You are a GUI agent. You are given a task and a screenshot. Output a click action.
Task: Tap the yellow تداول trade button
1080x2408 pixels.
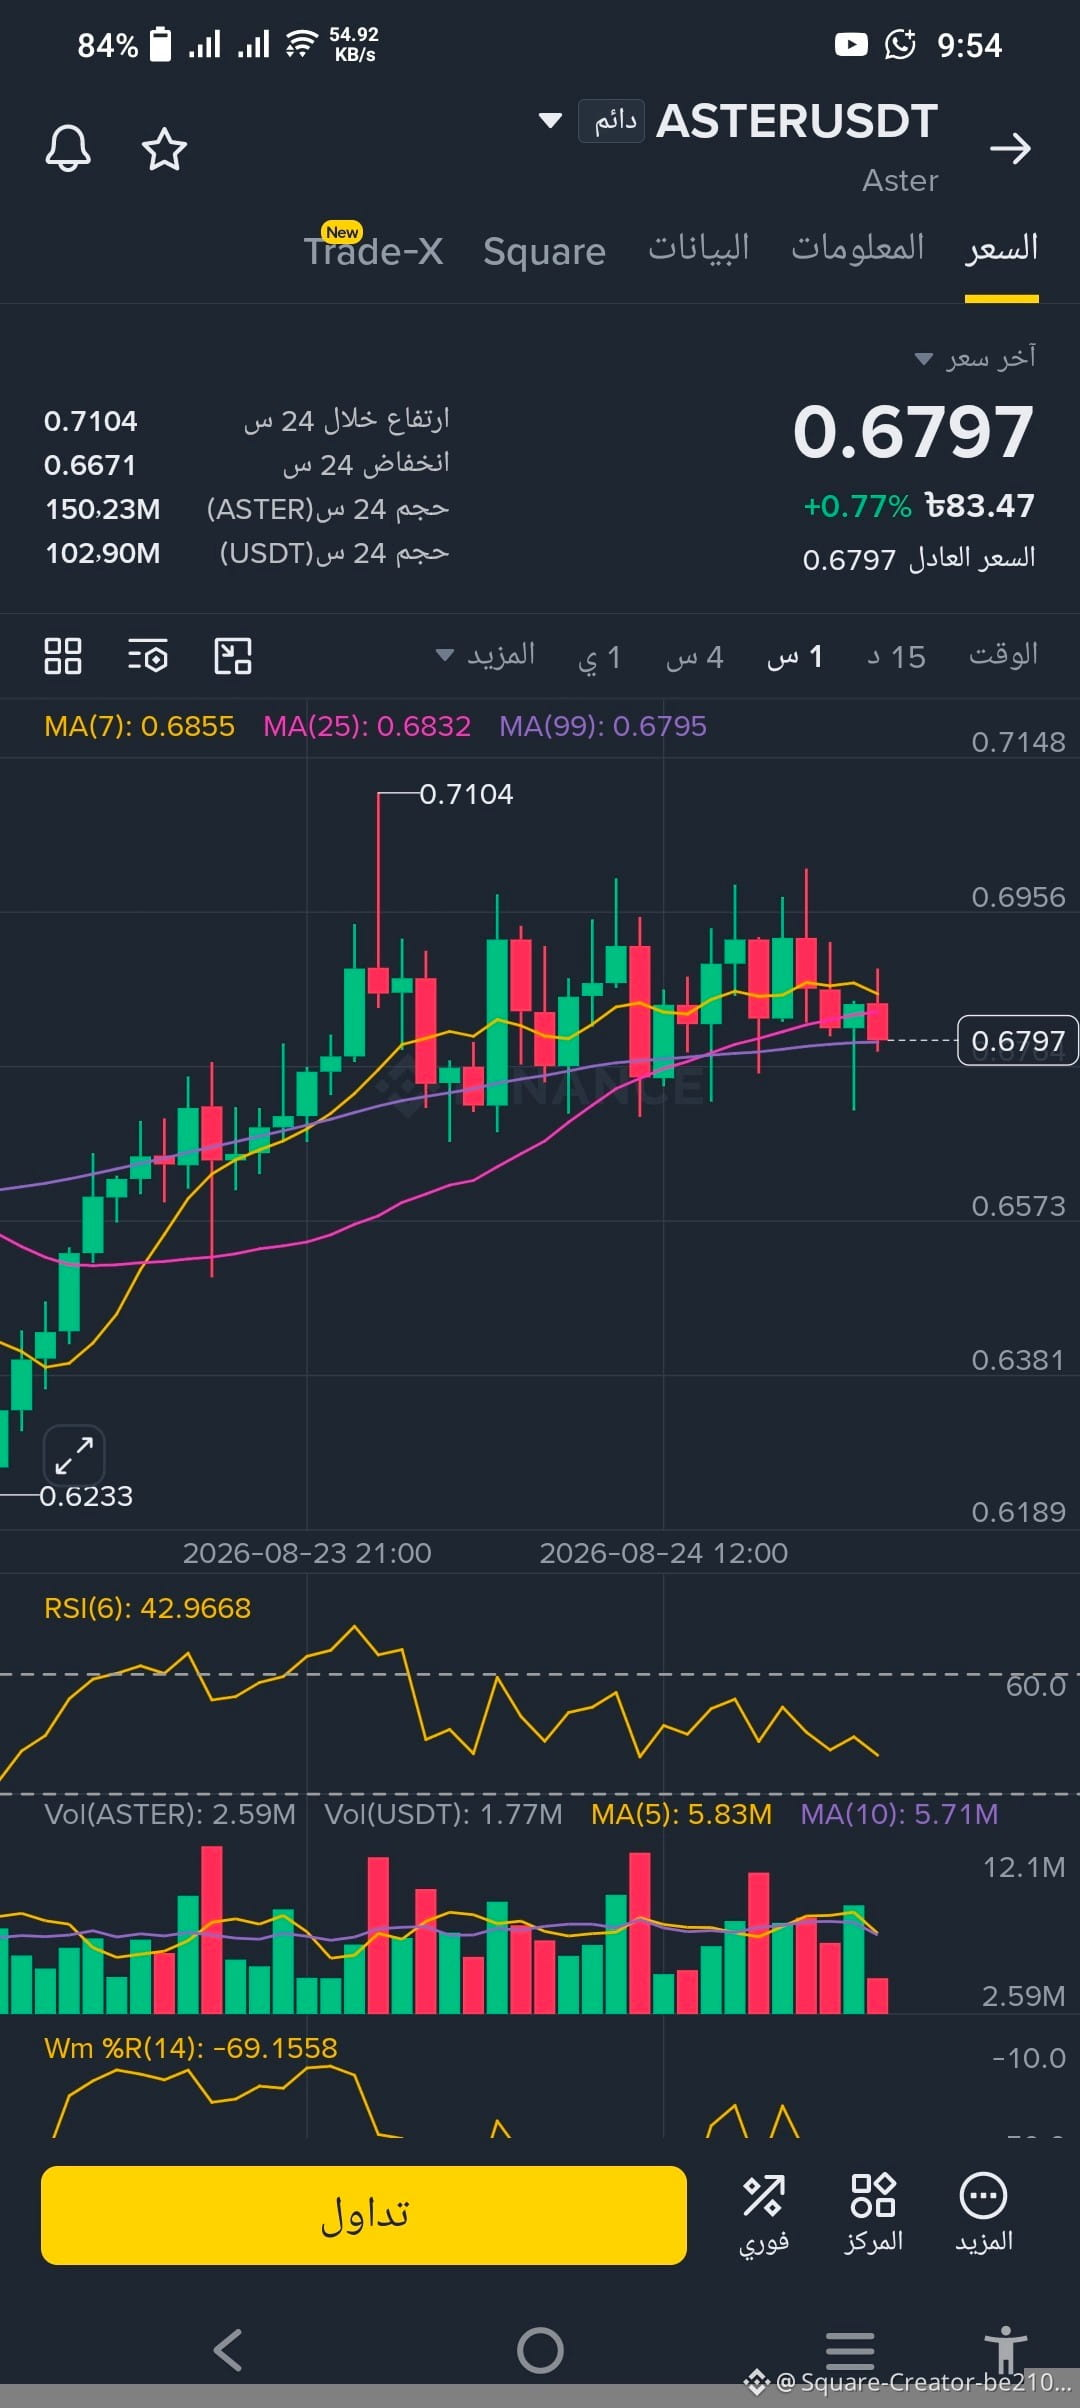(x=364, y=2215)
